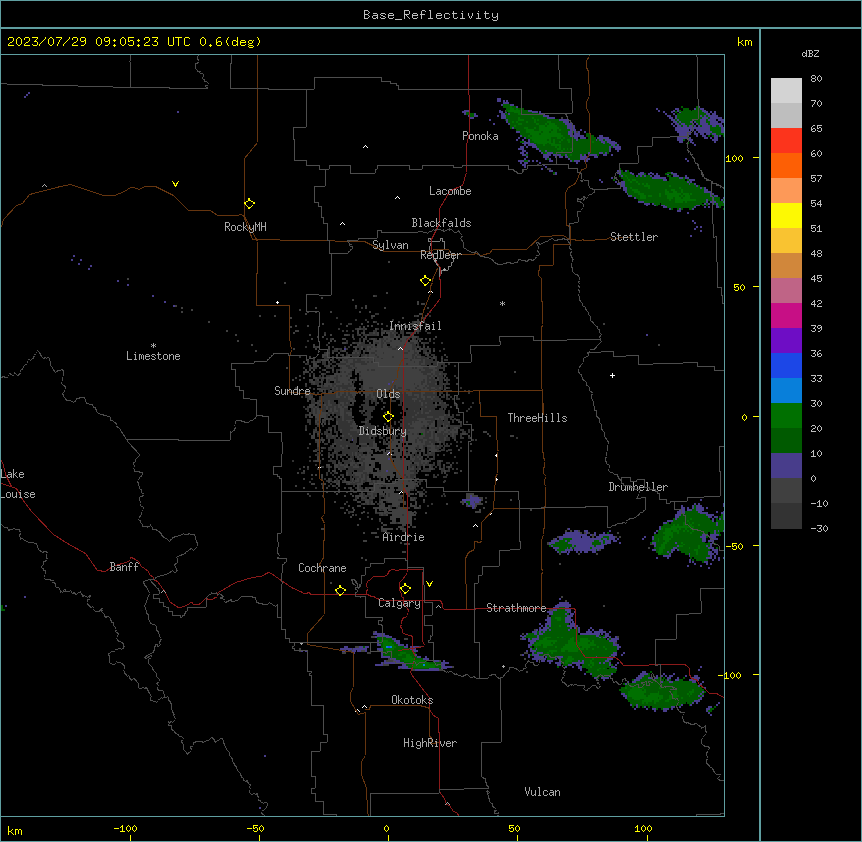Select the Lacombe city label
The image size is (862, 842).
pyautogui.click(x=450, y=191)
